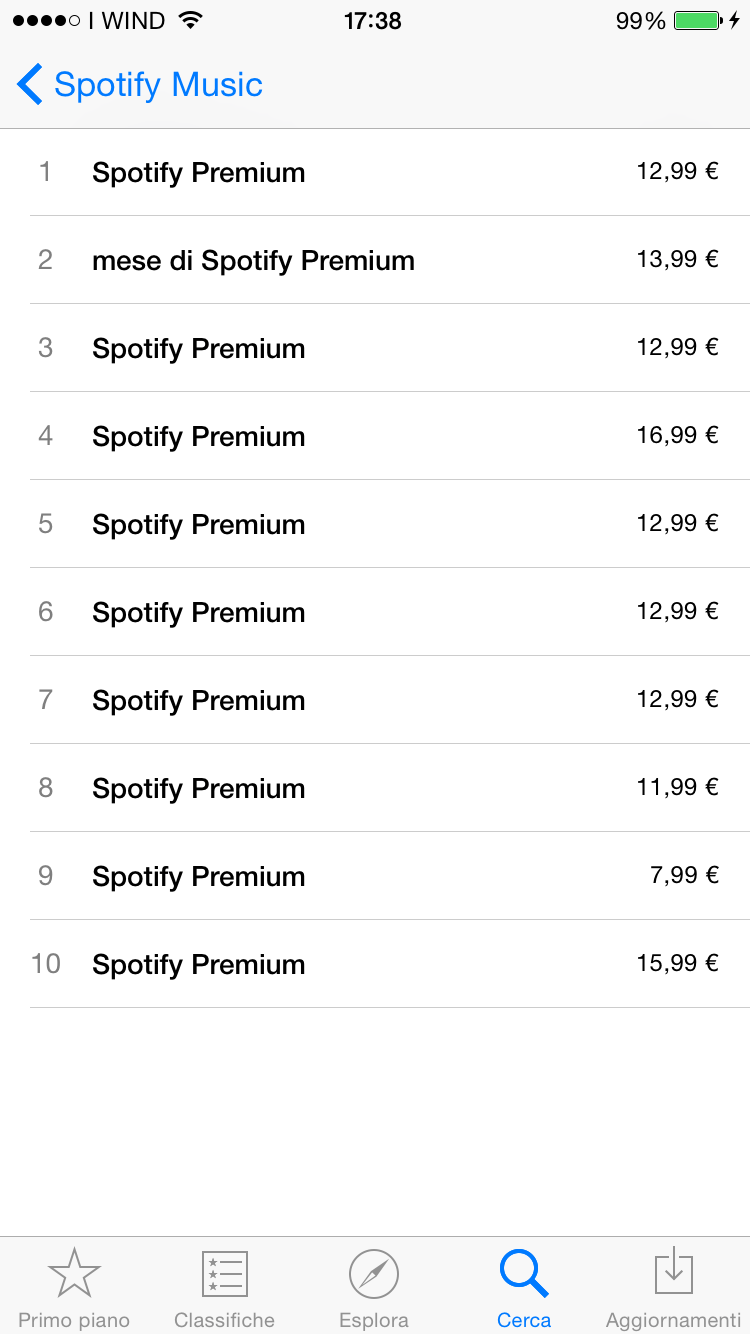
Task: Select mese di Spotify Premium row
Action: click(x=375, y=260)
